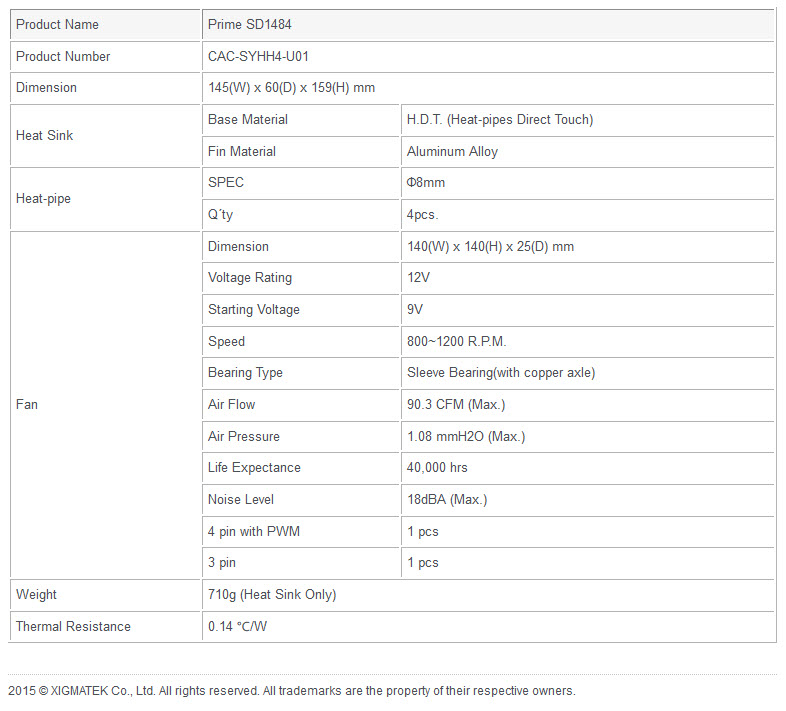
Task: Click the Fan section header cell
Action: pyautogui.click(x=27, y=405)
